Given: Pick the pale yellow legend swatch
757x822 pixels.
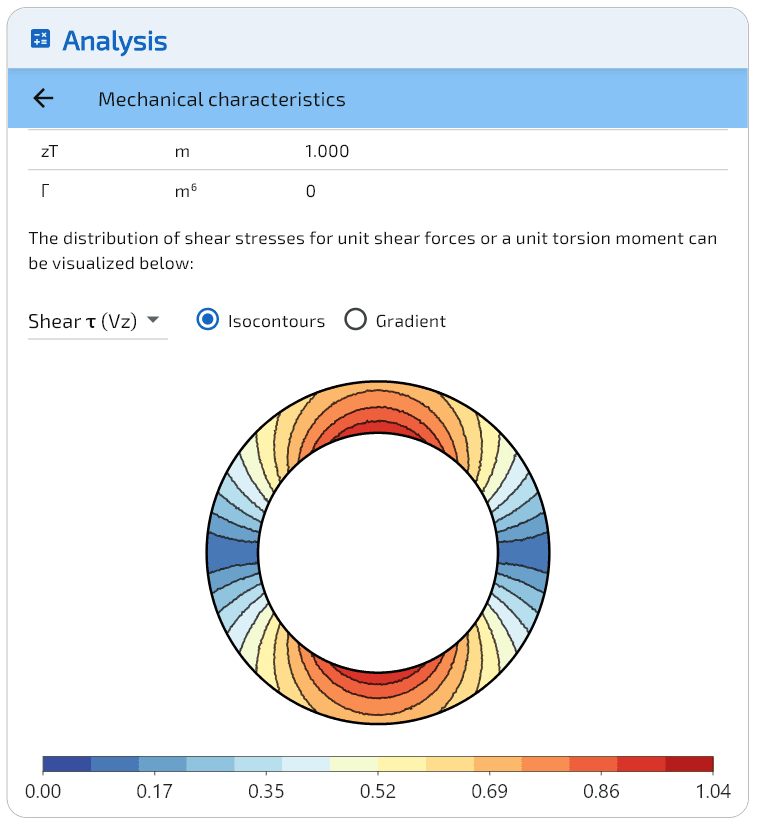Looking at the screenshot, I should point(402,764).
